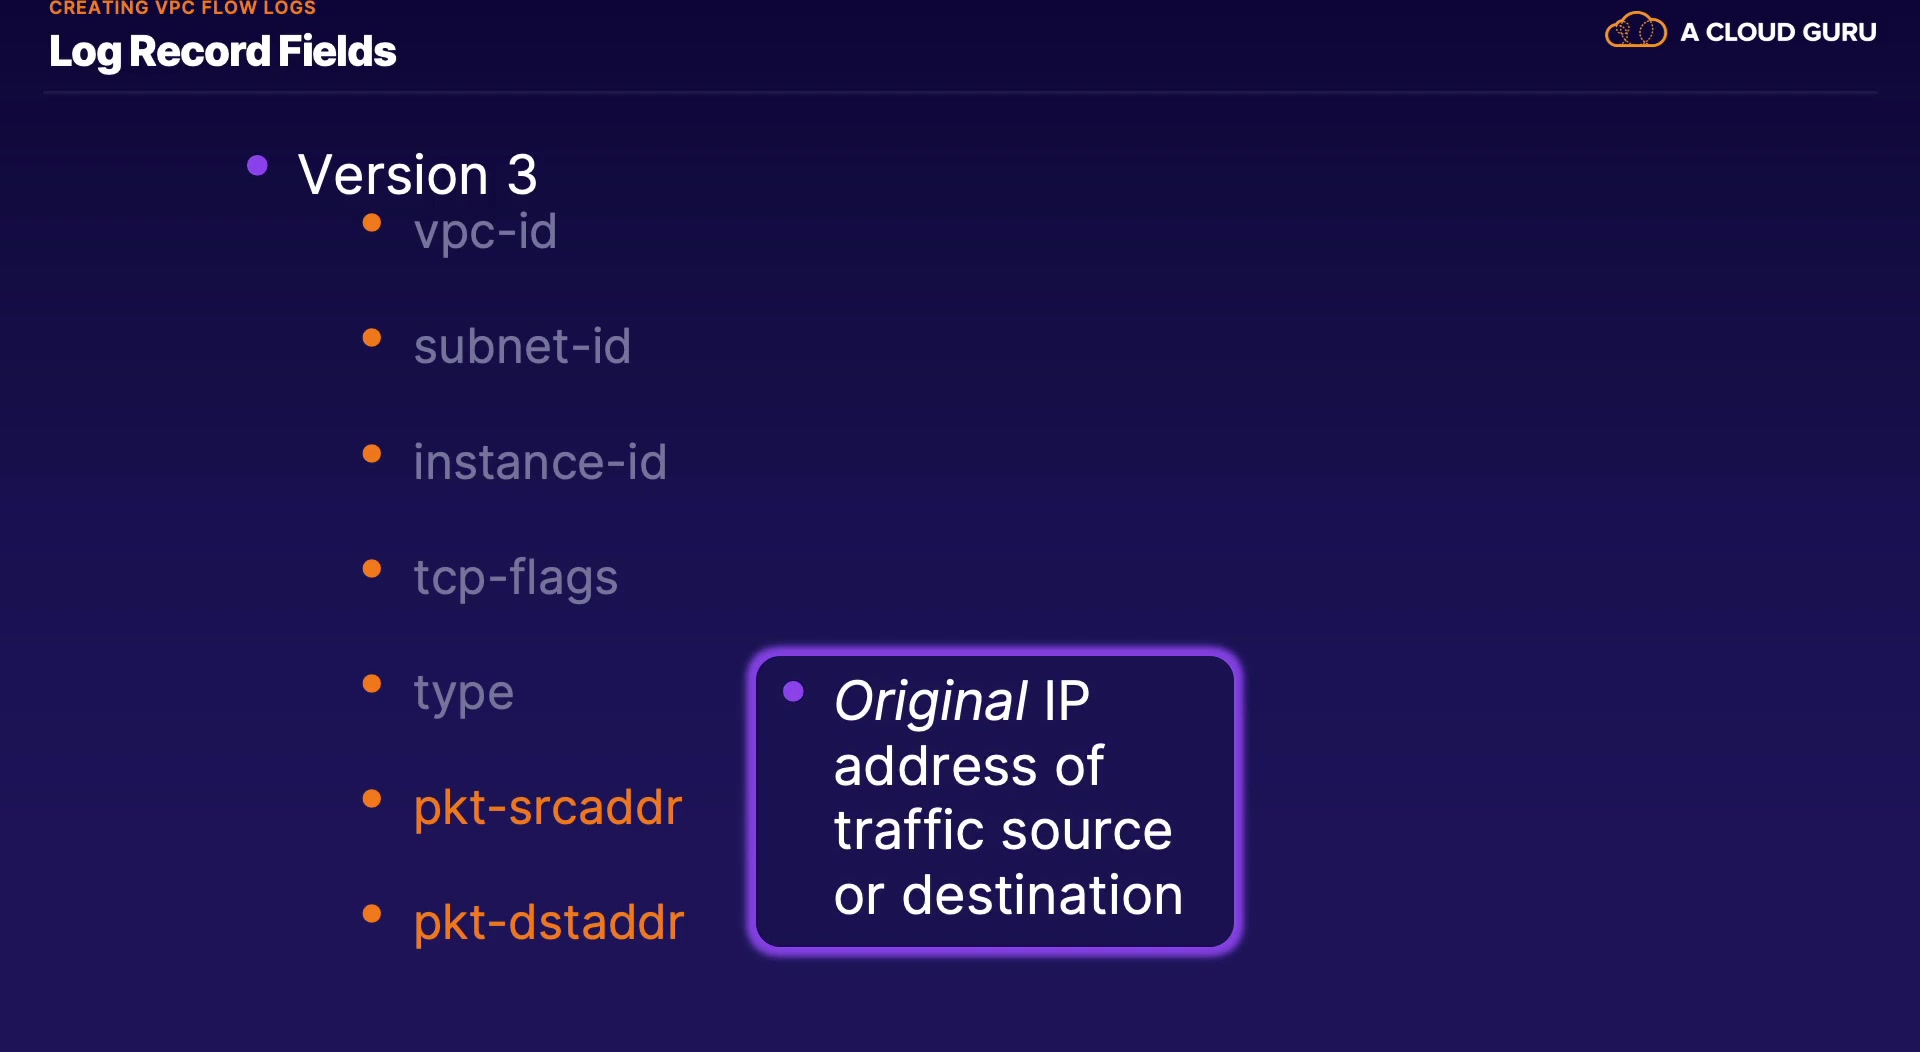The width and height of the screenshot is (1920, 1052).
Task: Click the orange bullet beside pkt-dstaddr
Action: (372, 914)
